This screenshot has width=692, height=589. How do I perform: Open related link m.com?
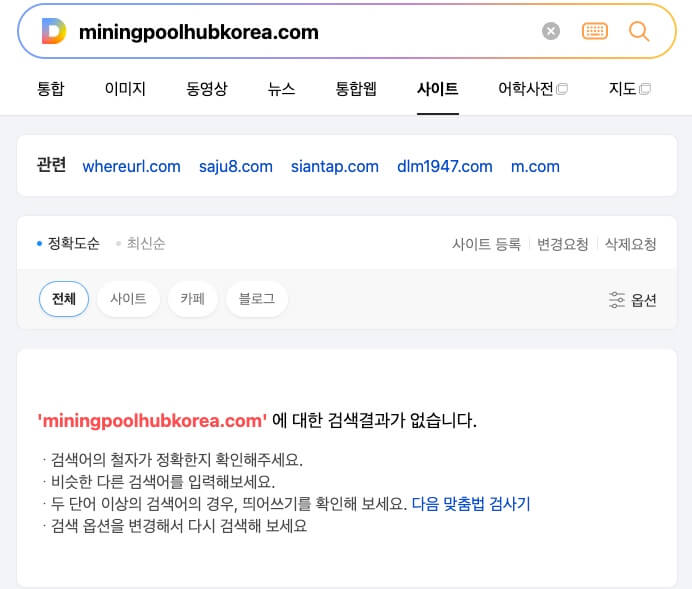click(x=535, y=166)
